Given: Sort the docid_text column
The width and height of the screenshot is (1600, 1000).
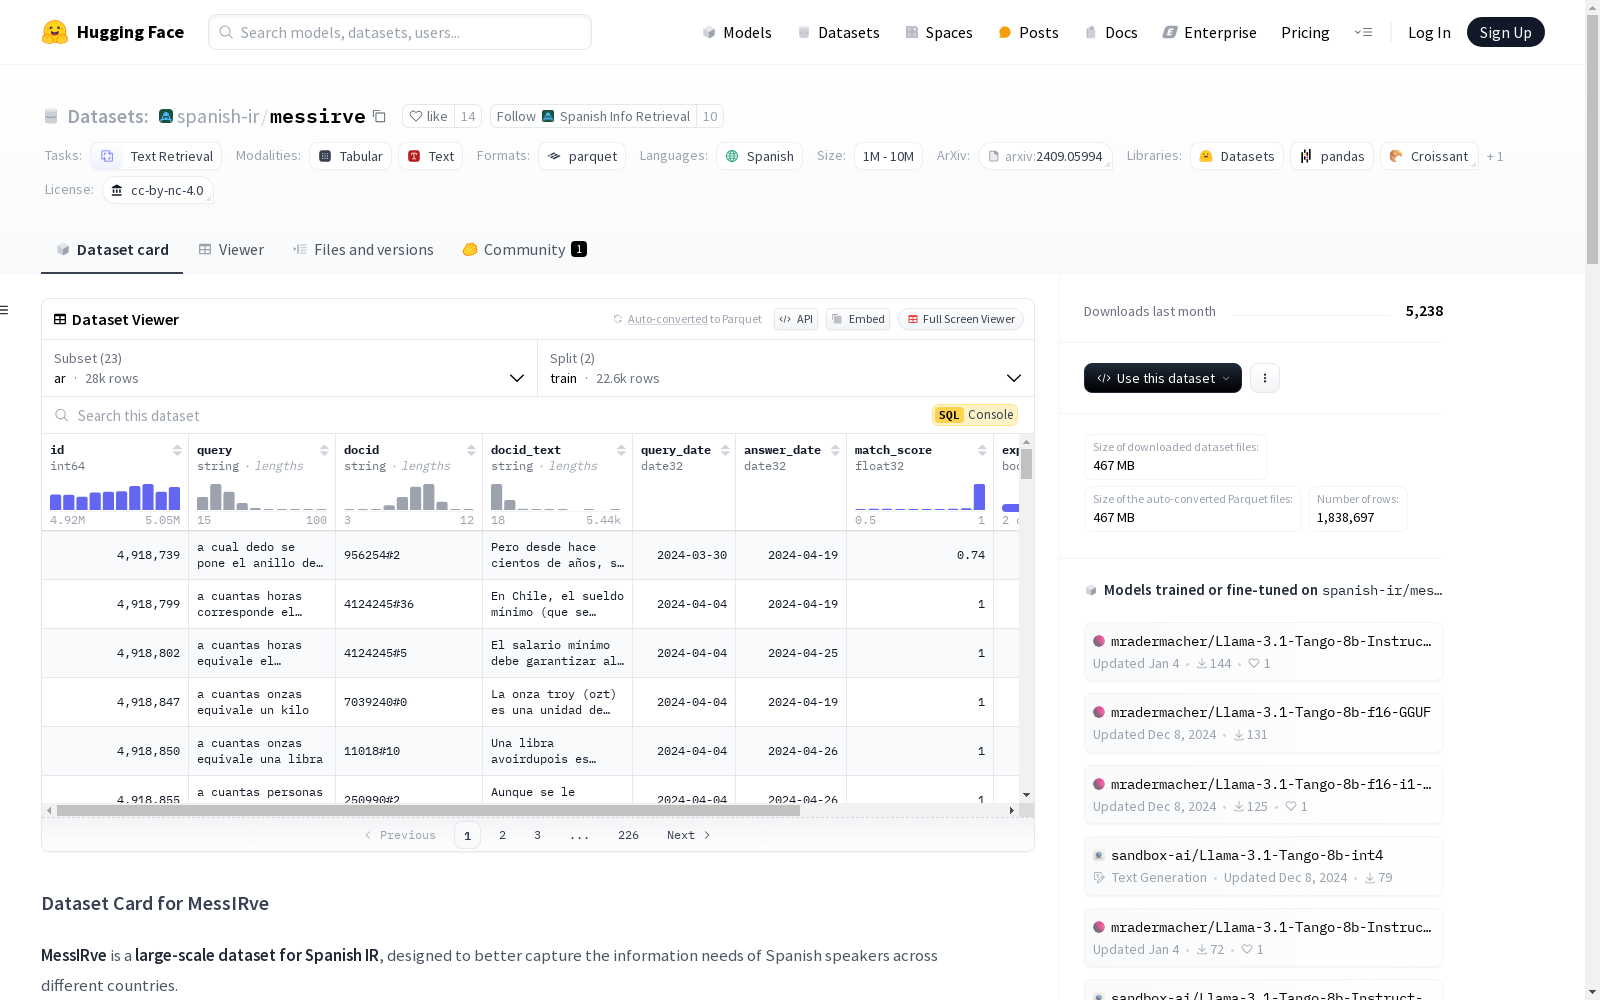Looking at the screenshot, I should (621, 450).
